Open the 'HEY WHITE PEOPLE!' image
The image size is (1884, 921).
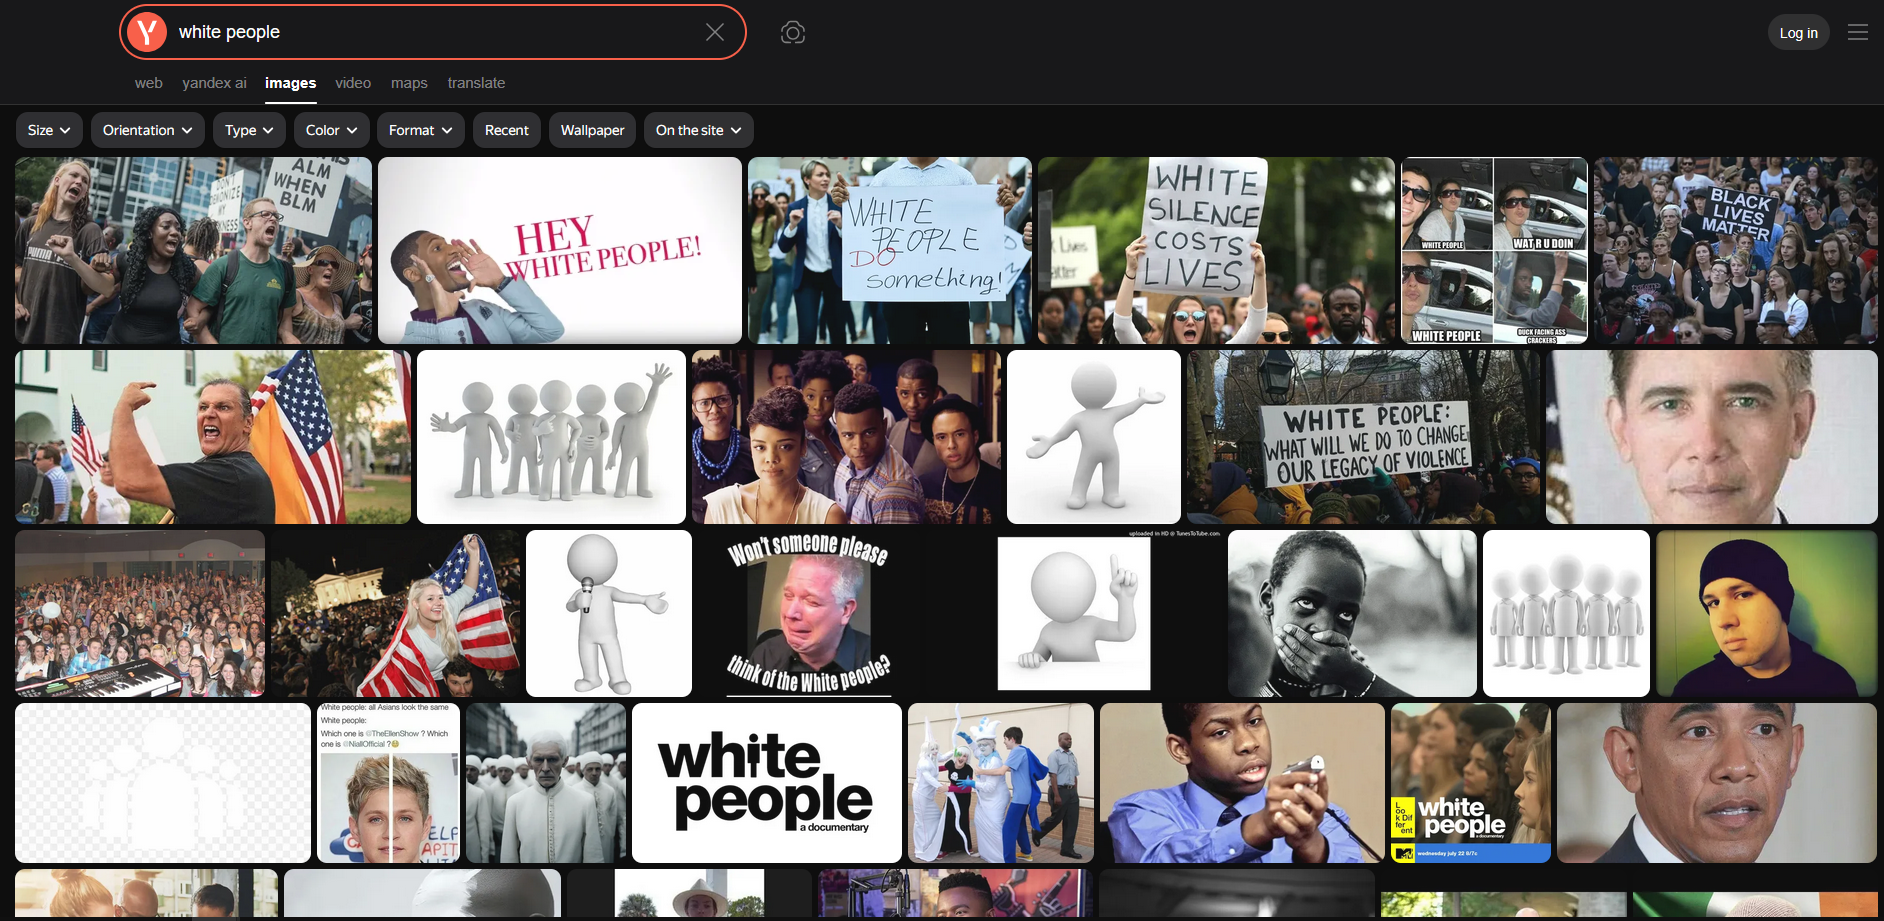click(560, 250)
